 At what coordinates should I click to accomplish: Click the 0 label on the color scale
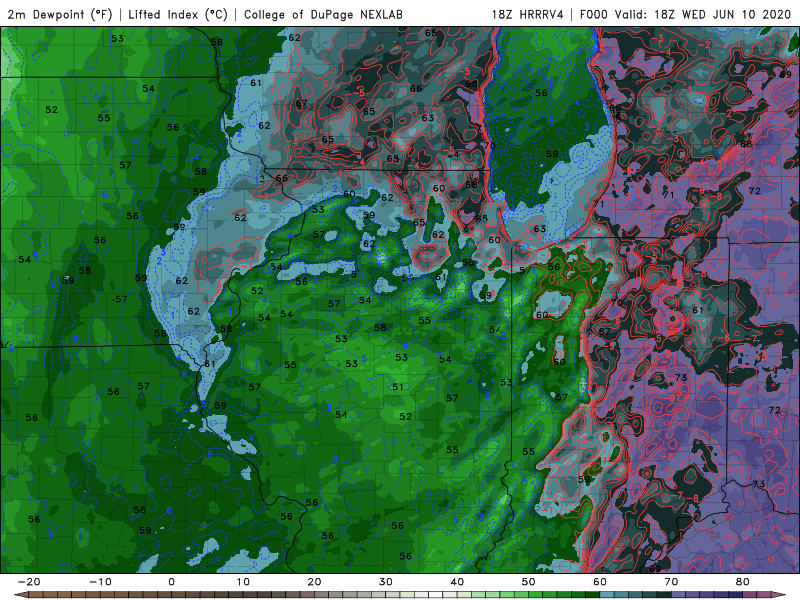tap(171, 582)
